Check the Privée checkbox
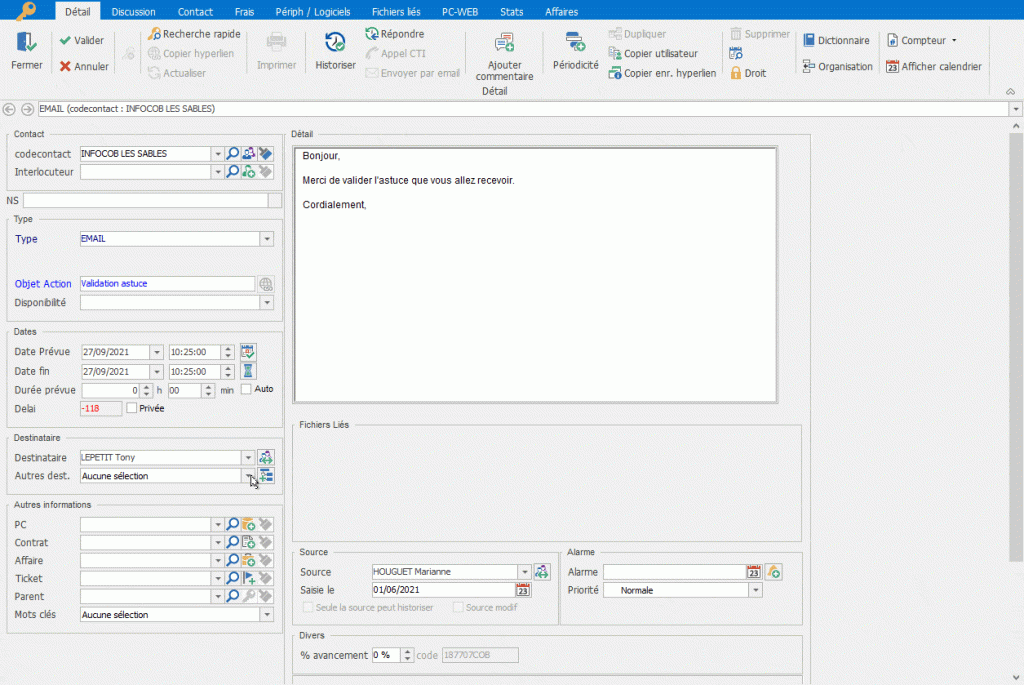The image size is (1024, 685). click(132, 408)
